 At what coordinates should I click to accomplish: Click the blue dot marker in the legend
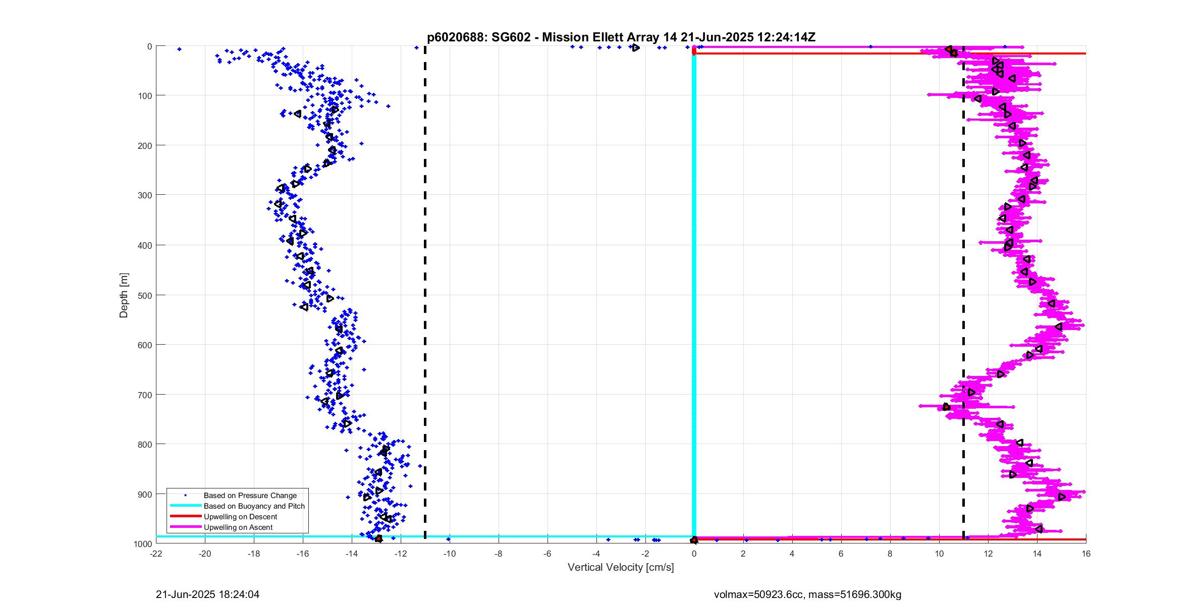(184, 495)
